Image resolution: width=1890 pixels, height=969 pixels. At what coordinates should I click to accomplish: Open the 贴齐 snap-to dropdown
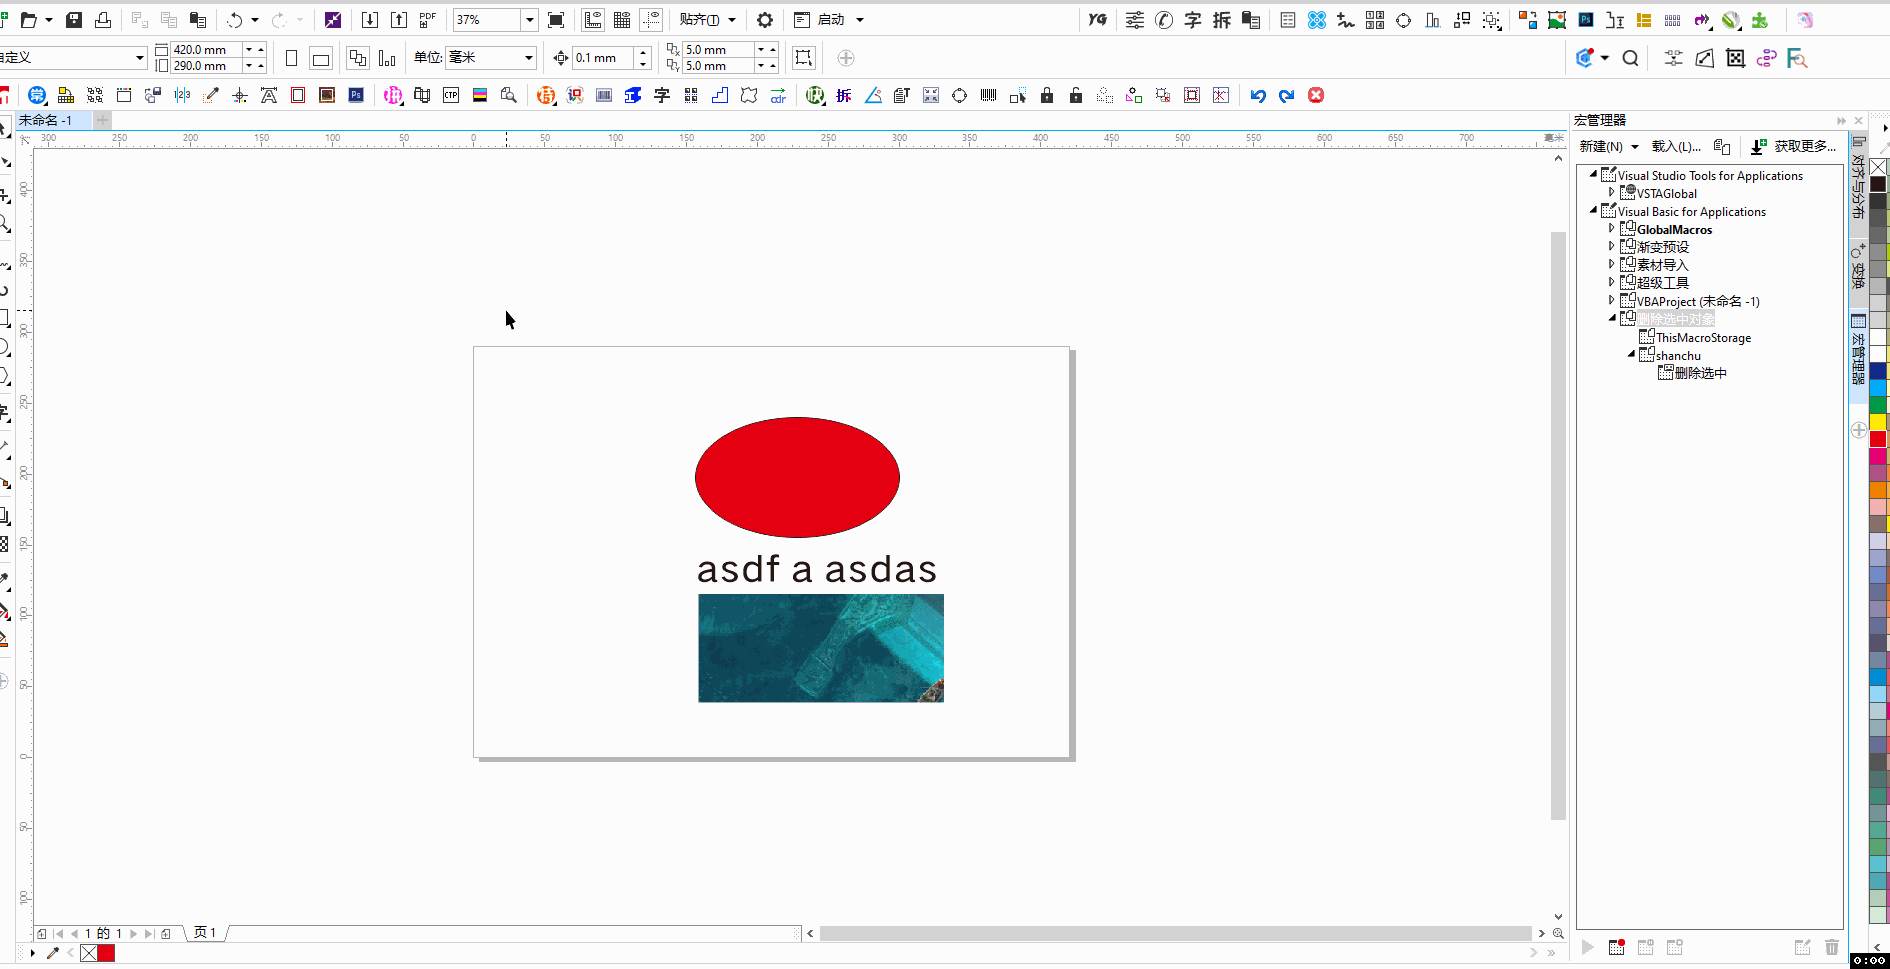click(732, 20)
